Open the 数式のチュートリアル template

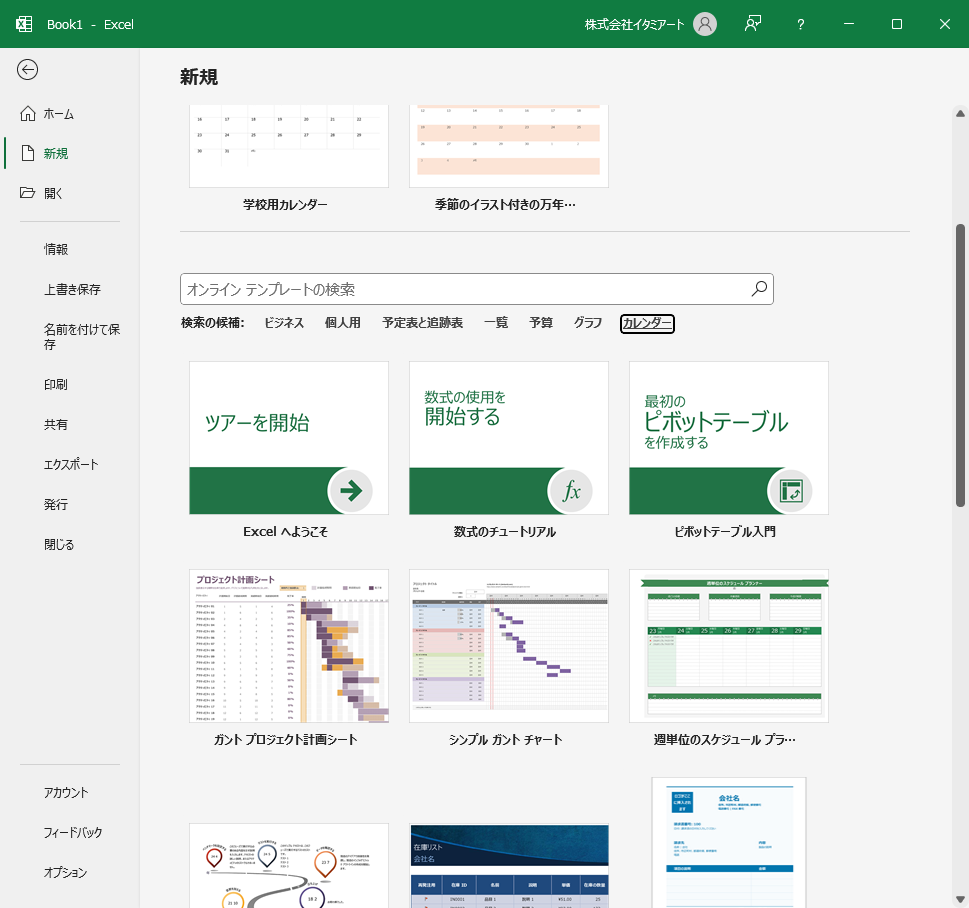[509, 438]
